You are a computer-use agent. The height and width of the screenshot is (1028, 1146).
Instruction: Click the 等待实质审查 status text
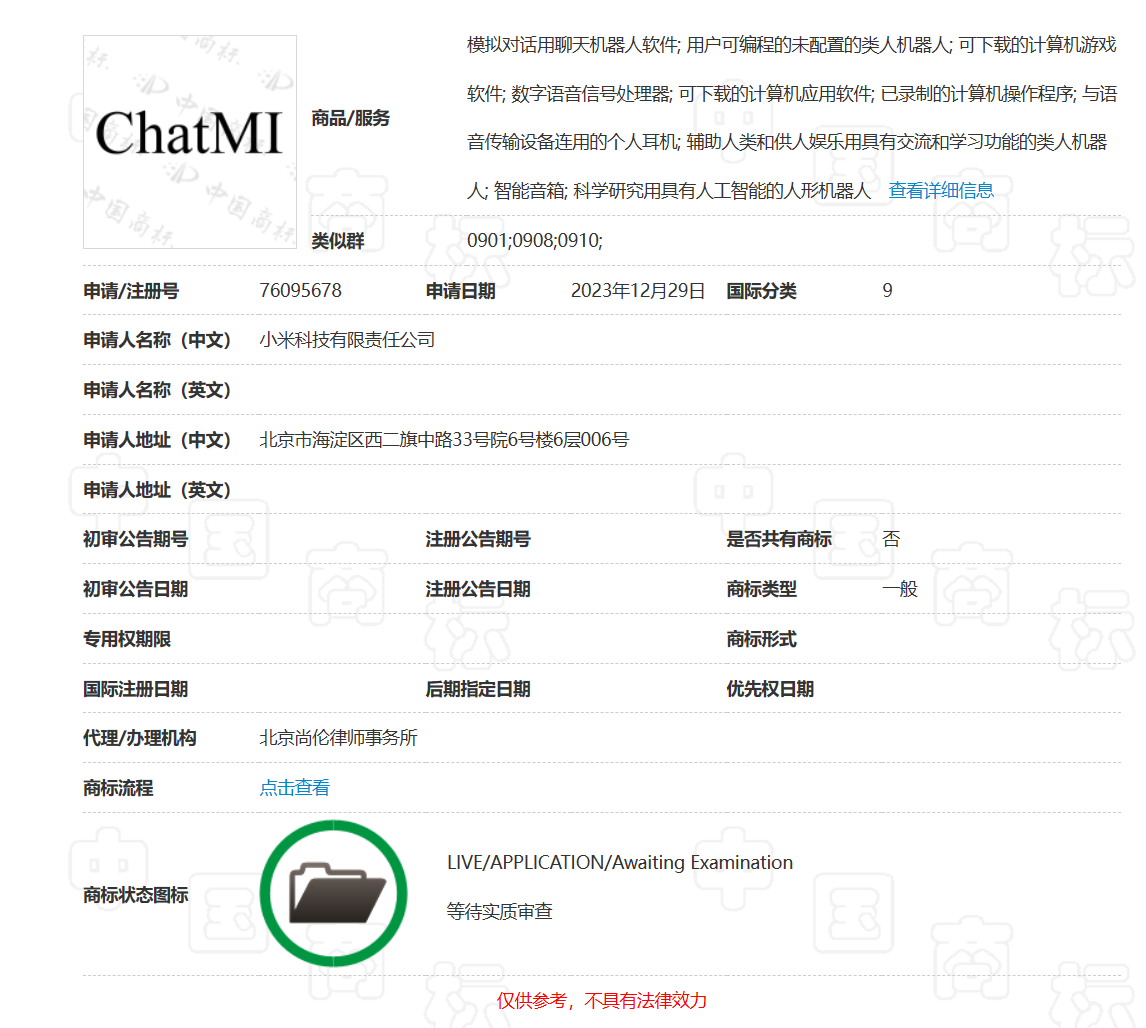coord(499,911)
